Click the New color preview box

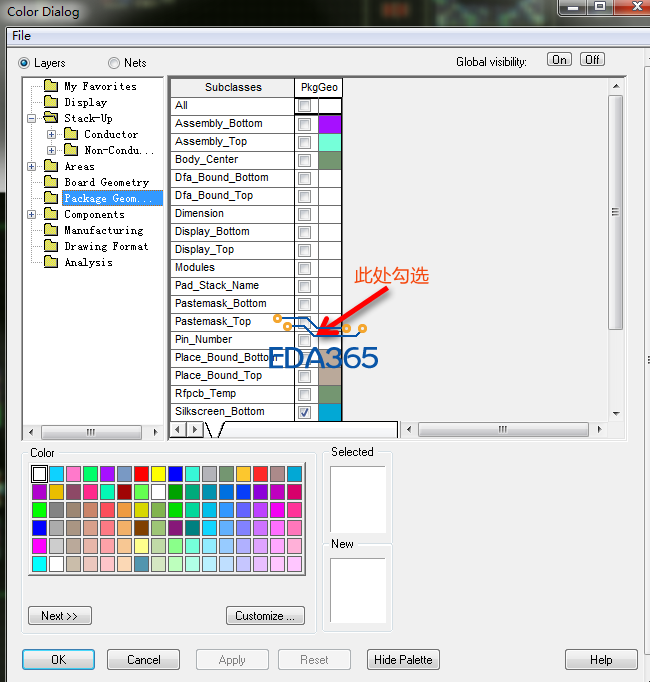358,591
